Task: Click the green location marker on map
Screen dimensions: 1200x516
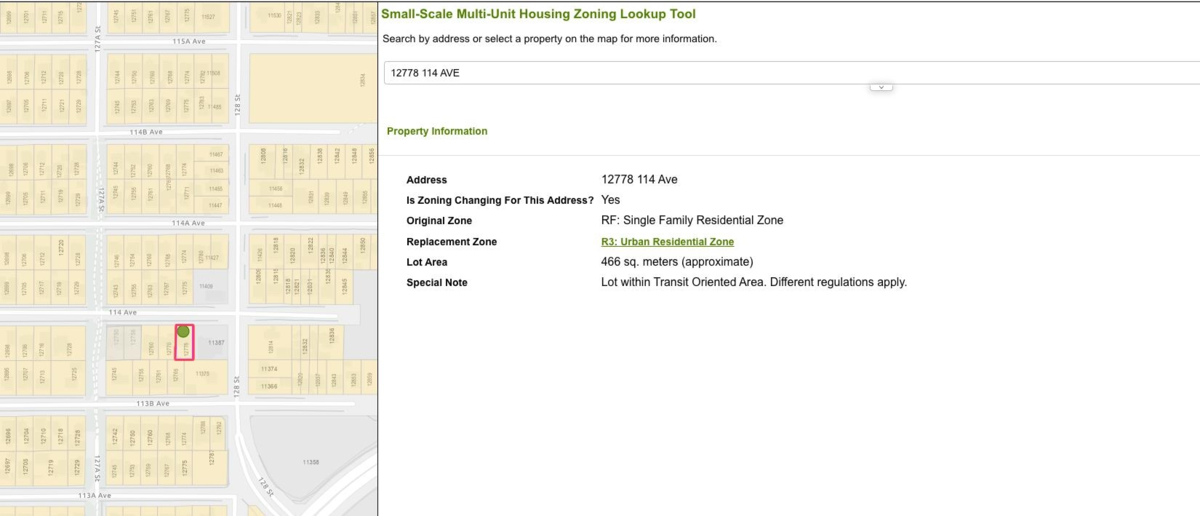Action: (x=183, y=331)
